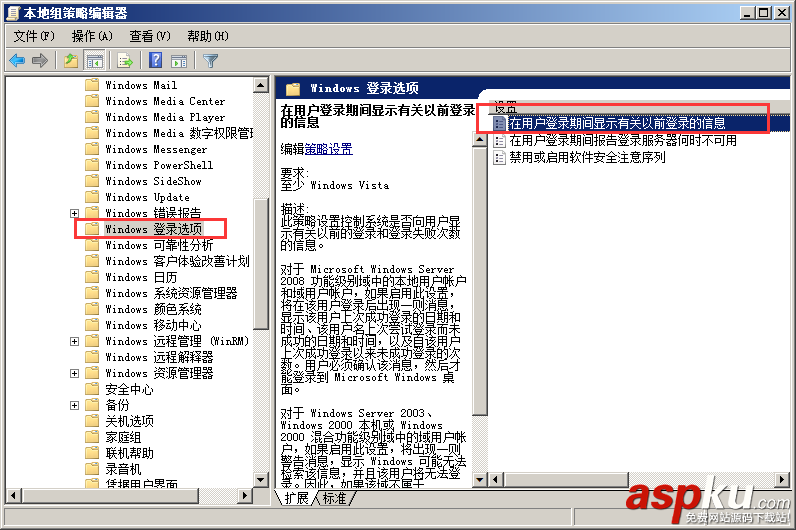Open Help via the question mark icon
The width and height of the screenshot is (796, 530).
[x=155, y=60]
